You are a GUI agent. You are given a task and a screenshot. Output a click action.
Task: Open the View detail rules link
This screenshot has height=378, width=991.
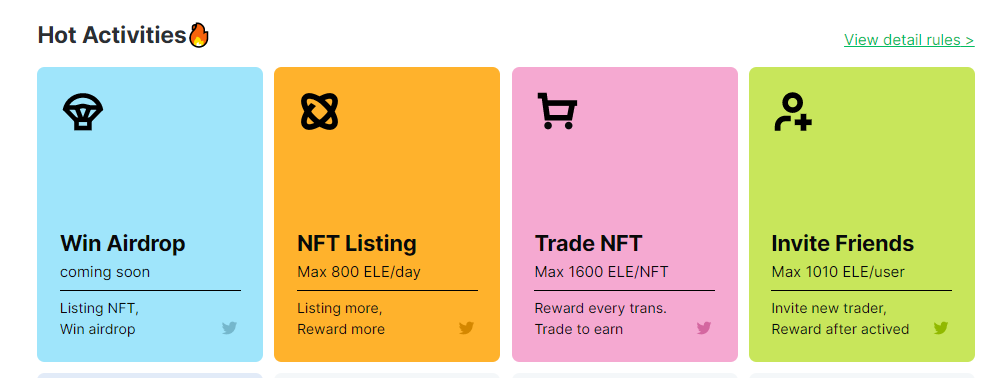[909, 40]
